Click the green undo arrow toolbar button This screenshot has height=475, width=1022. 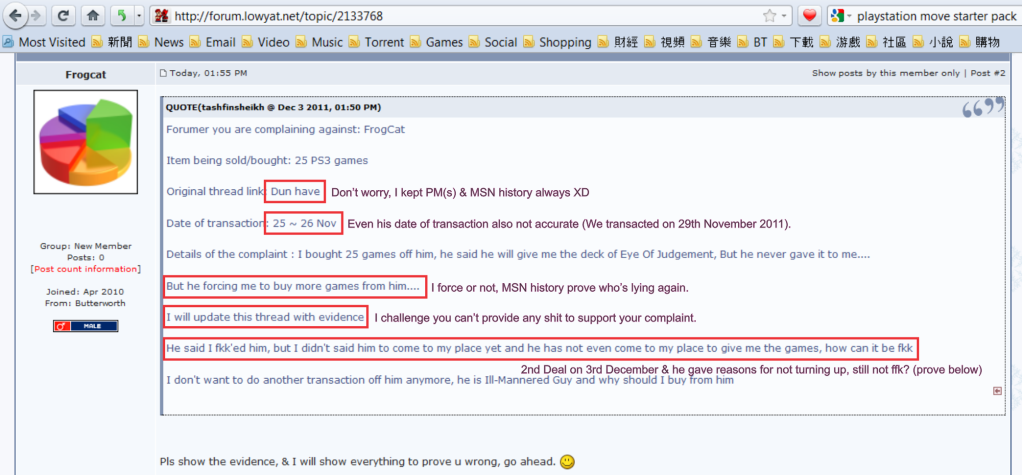pyautogui.click(x=122, y=16)
